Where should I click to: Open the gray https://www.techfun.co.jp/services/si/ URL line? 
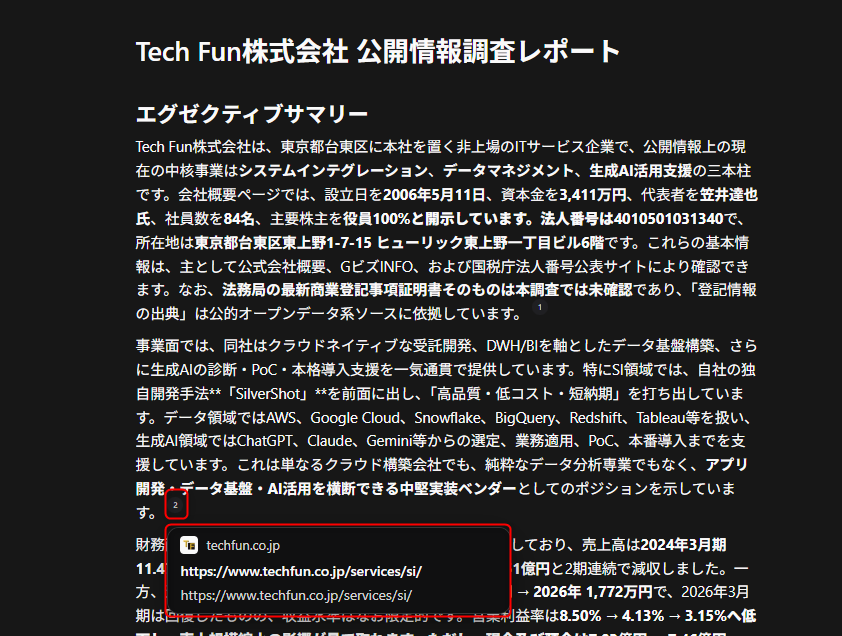coord(296,596)
